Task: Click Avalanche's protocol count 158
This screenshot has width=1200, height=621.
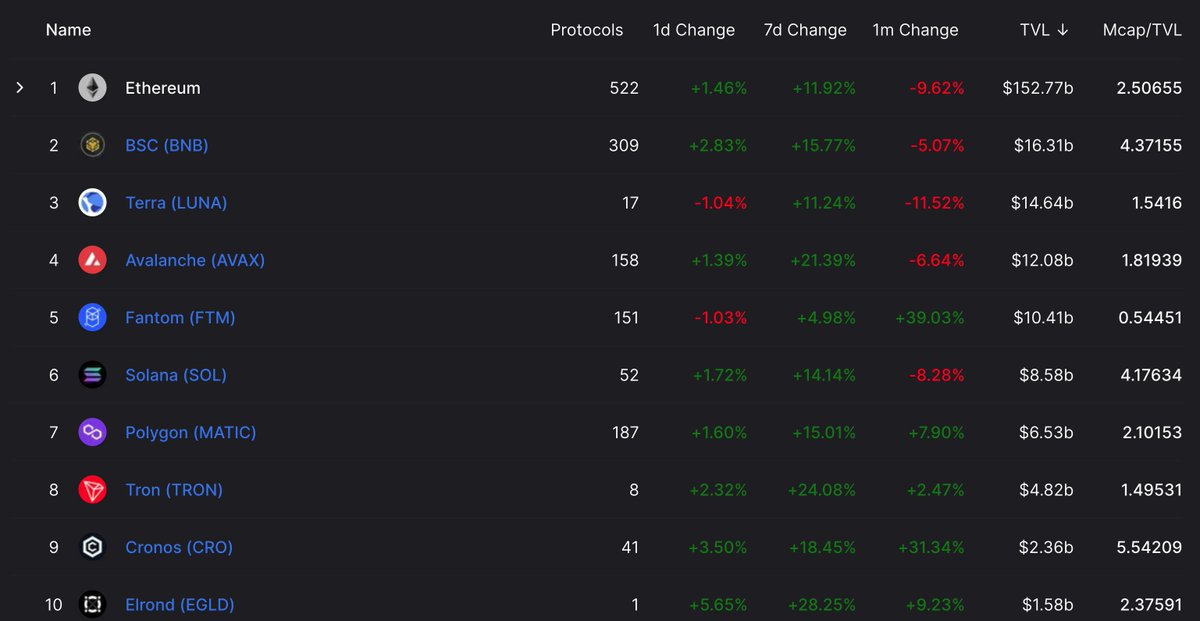Action: [x=625, y=260]
